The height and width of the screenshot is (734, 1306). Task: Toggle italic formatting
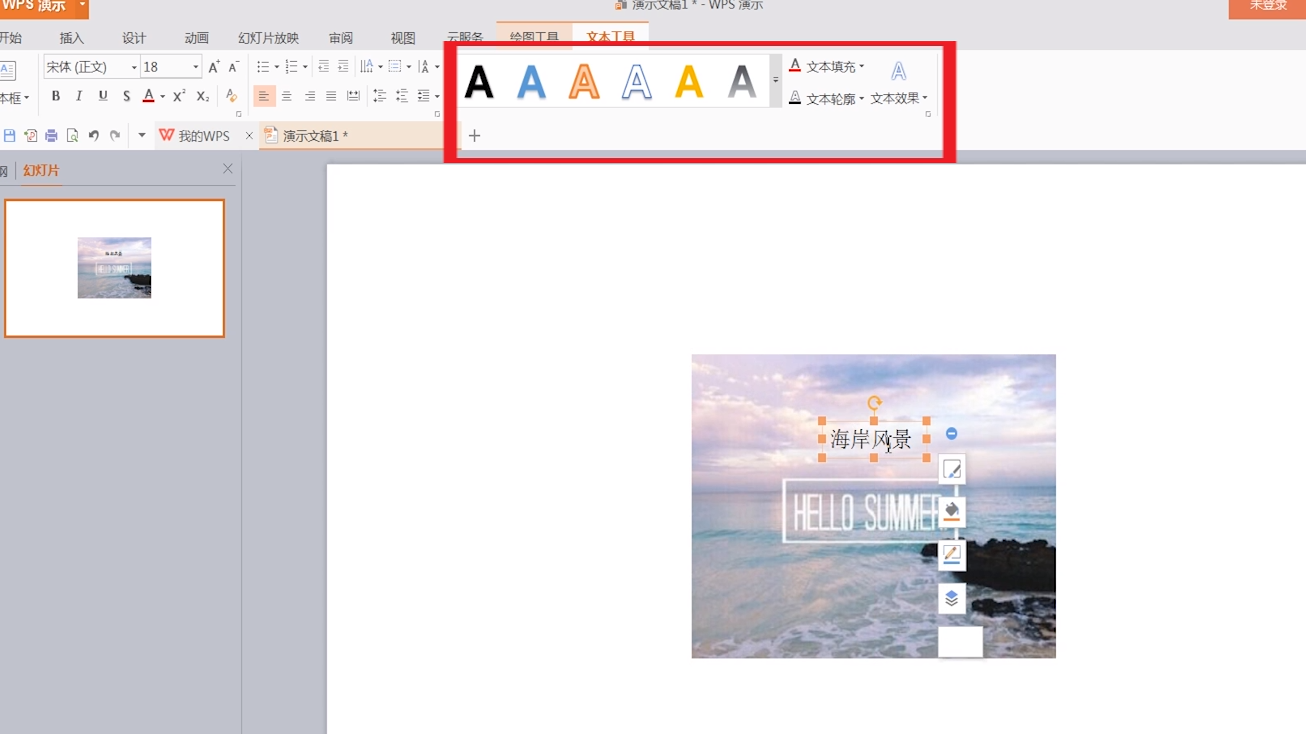[79, 96]
